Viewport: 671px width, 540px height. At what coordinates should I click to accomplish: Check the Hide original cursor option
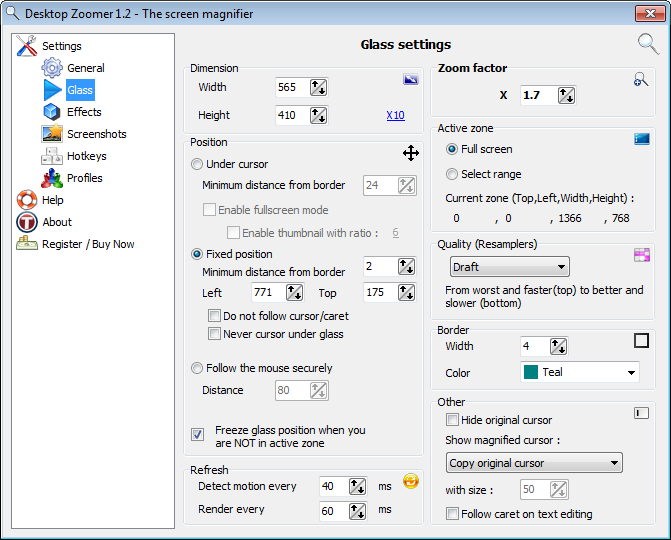[453, 420]
